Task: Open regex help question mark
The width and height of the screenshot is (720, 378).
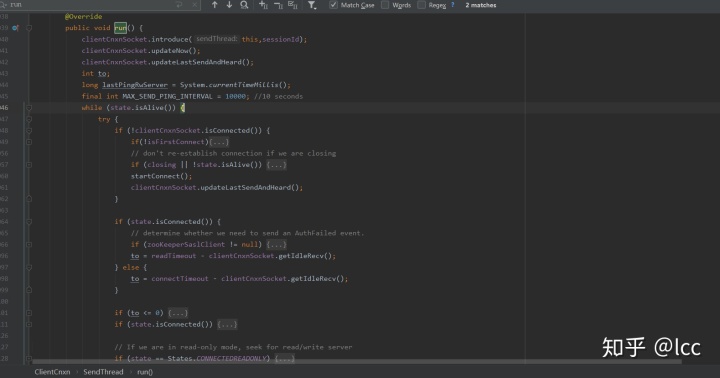Action: (x=453, y=5)
